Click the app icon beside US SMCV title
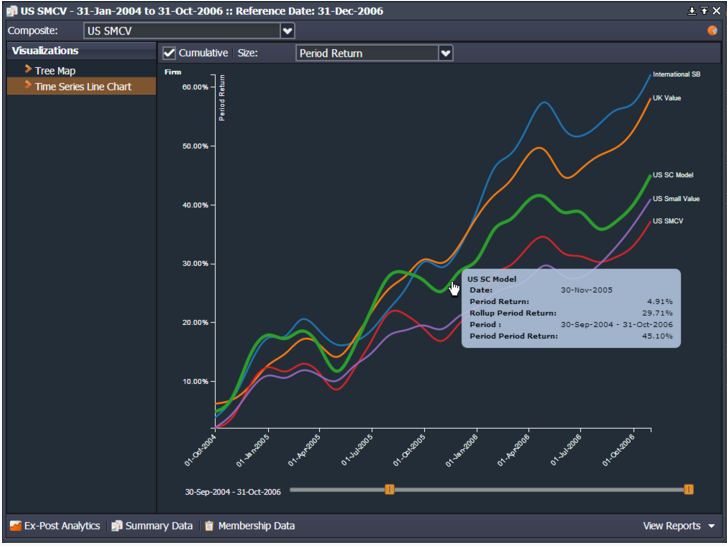Screen dimensions: 727x546 point(10,10)
